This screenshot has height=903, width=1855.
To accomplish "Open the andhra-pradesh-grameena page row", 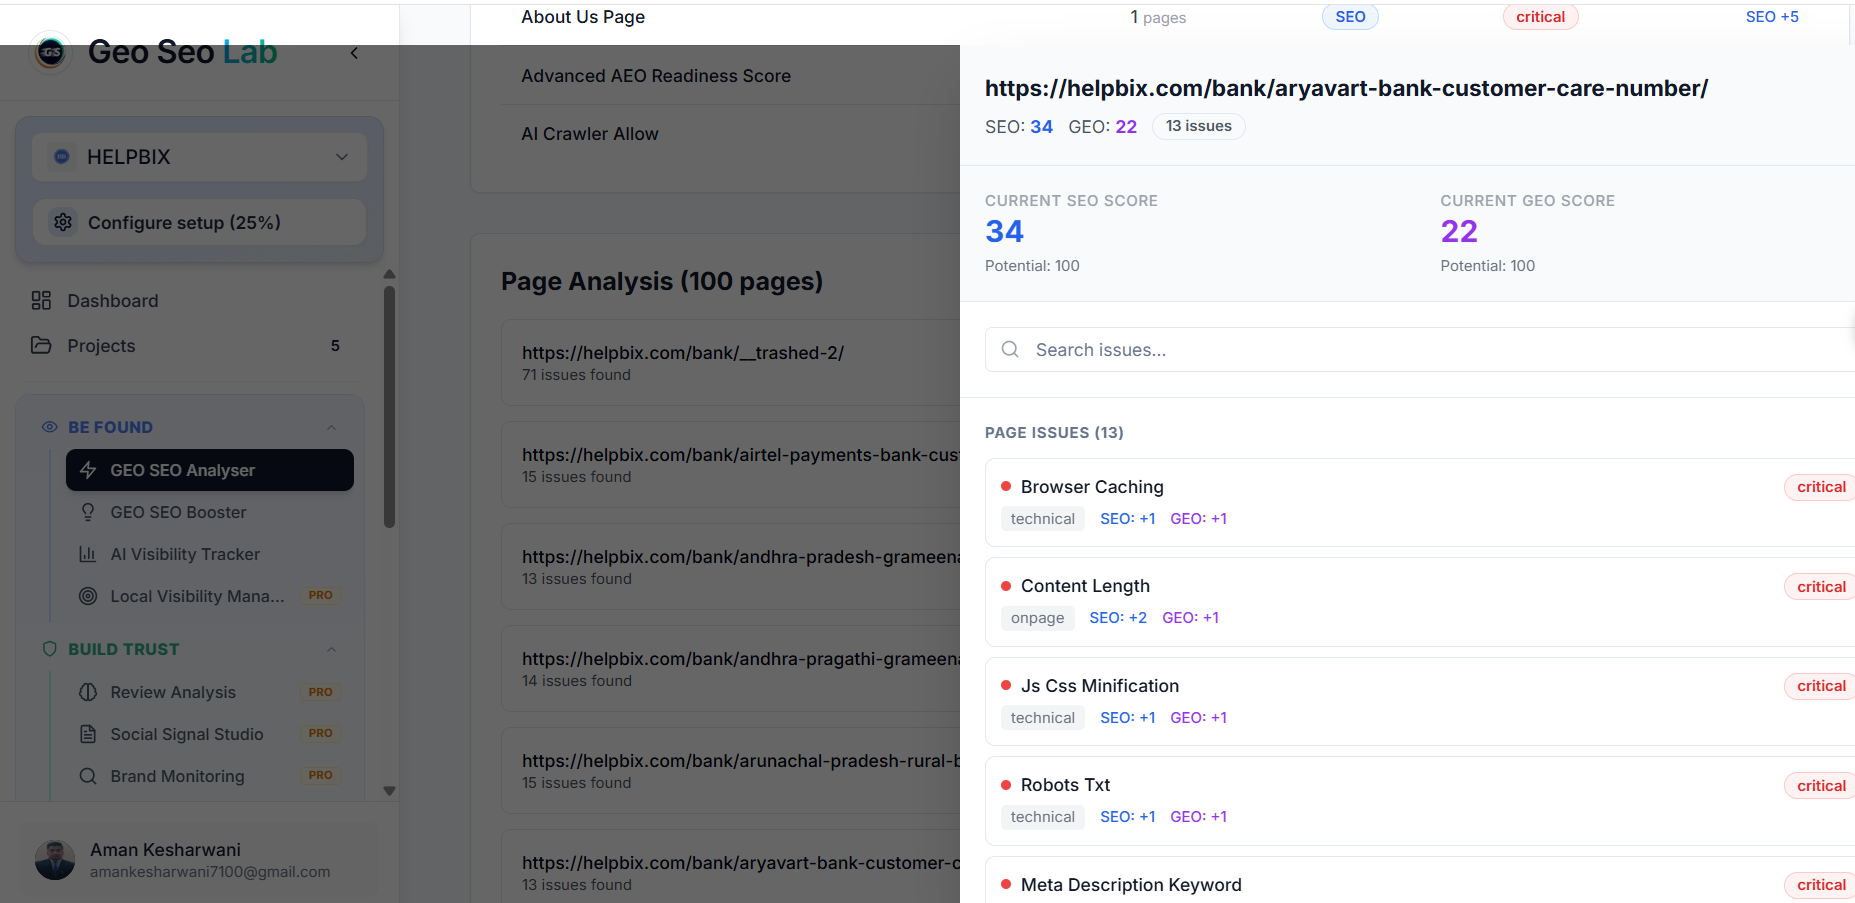I will coord(730,566).
